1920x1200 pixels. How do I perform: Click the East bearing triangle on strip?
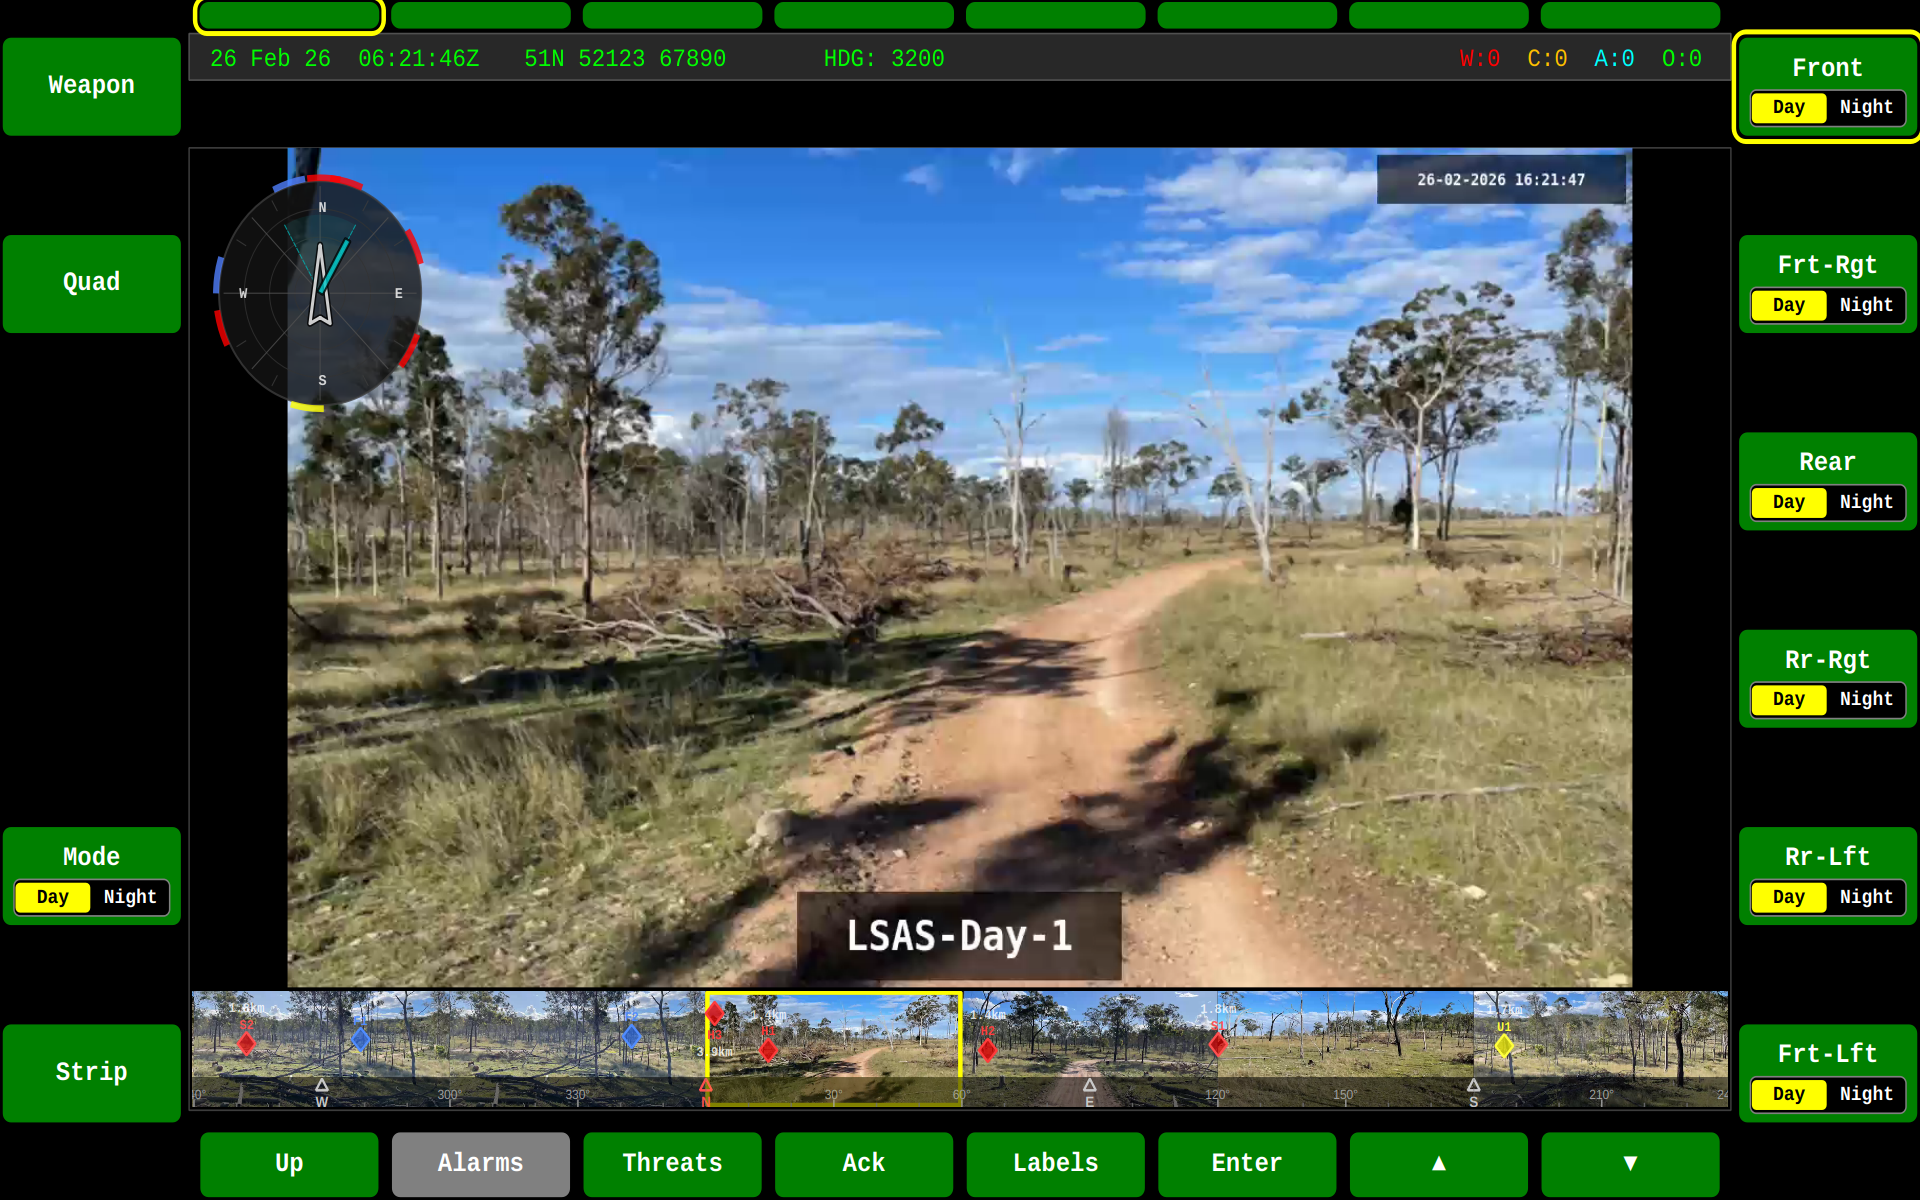click(x=1089, y=1085)
